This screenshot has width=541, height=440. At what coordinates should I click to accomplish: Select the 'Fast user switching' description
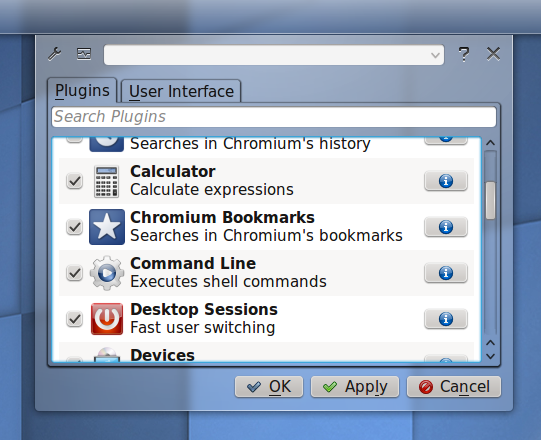(203, 327)
